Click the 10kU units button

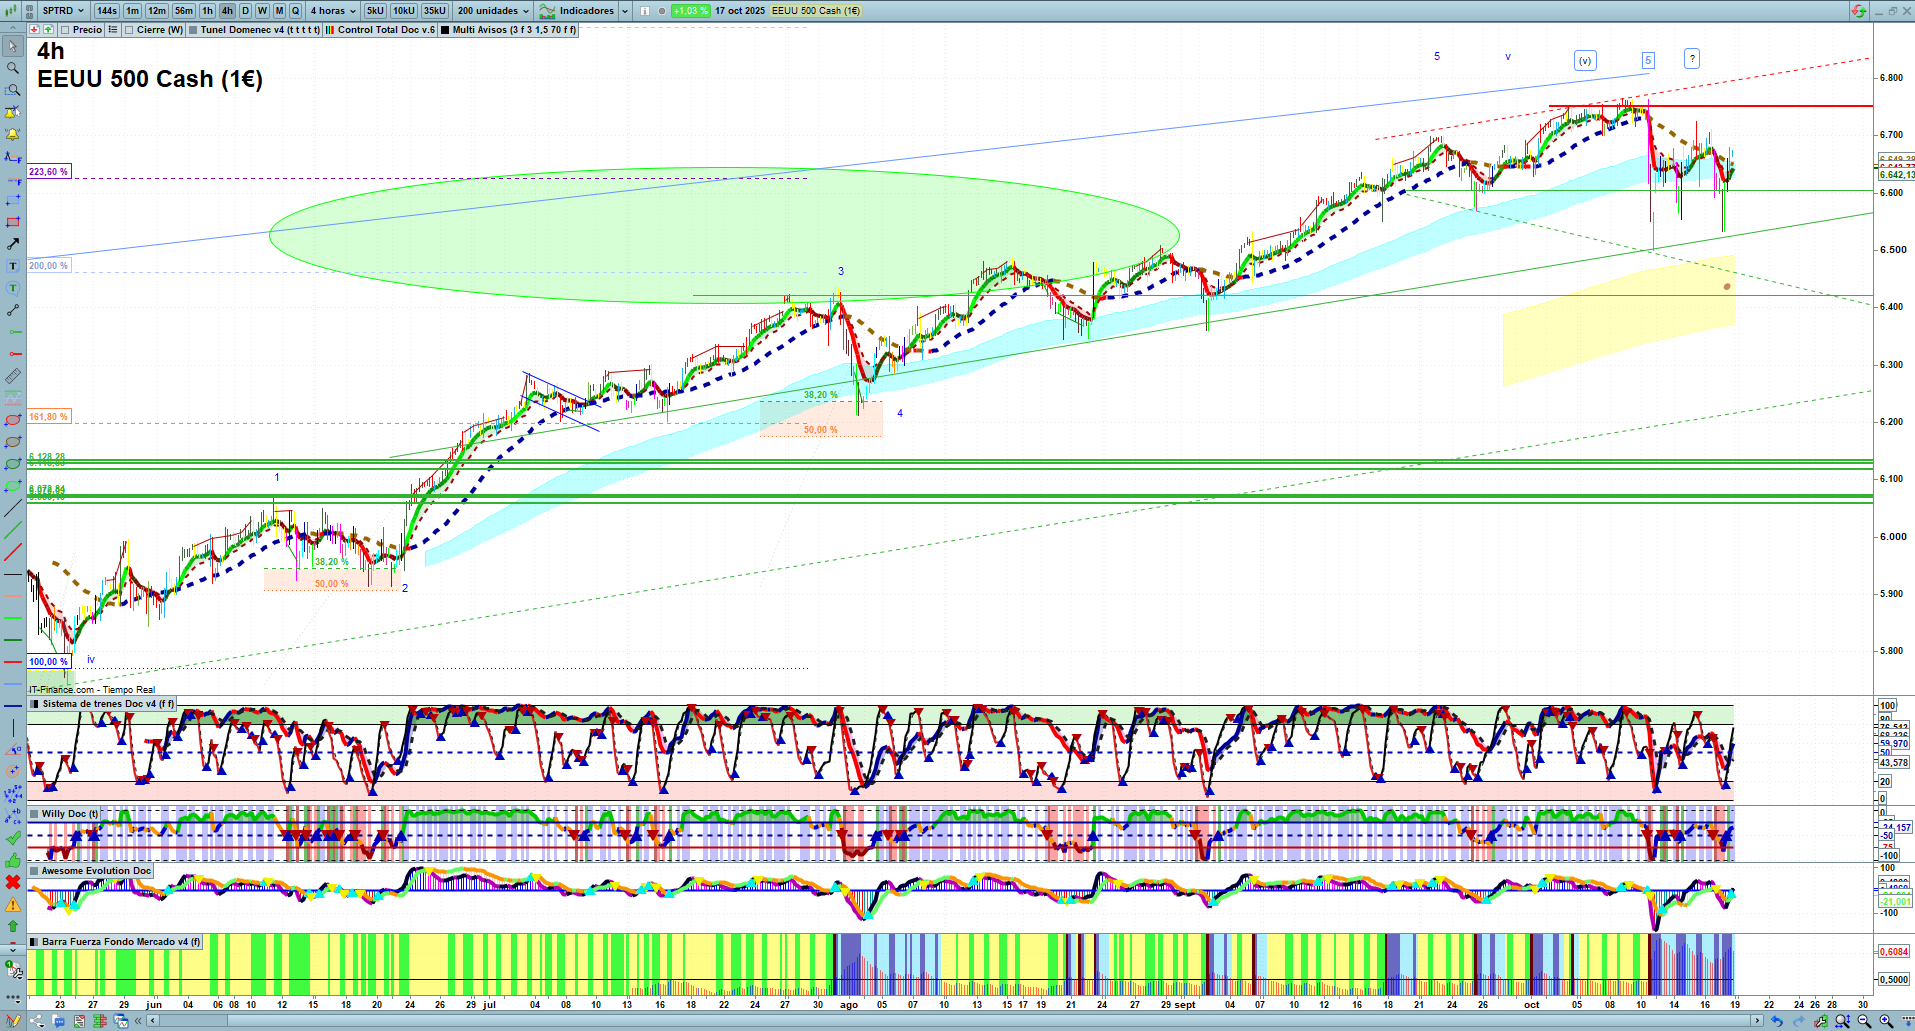[404, 11]
